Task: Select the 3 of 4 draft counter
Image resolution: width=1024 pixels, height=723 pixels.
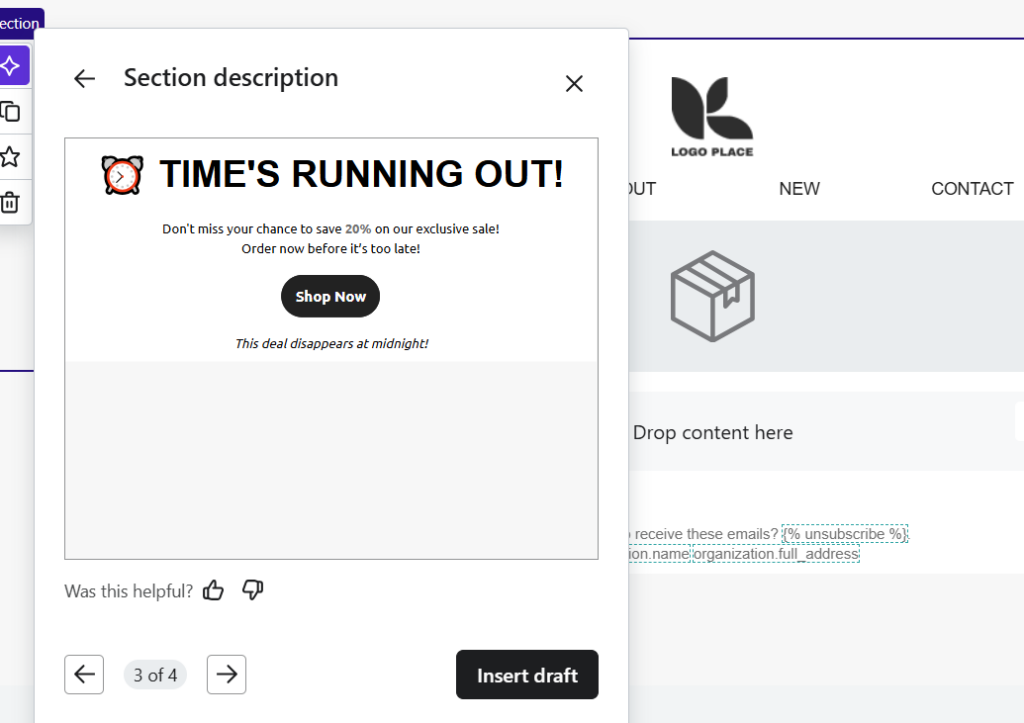Action: click(155, 675)
